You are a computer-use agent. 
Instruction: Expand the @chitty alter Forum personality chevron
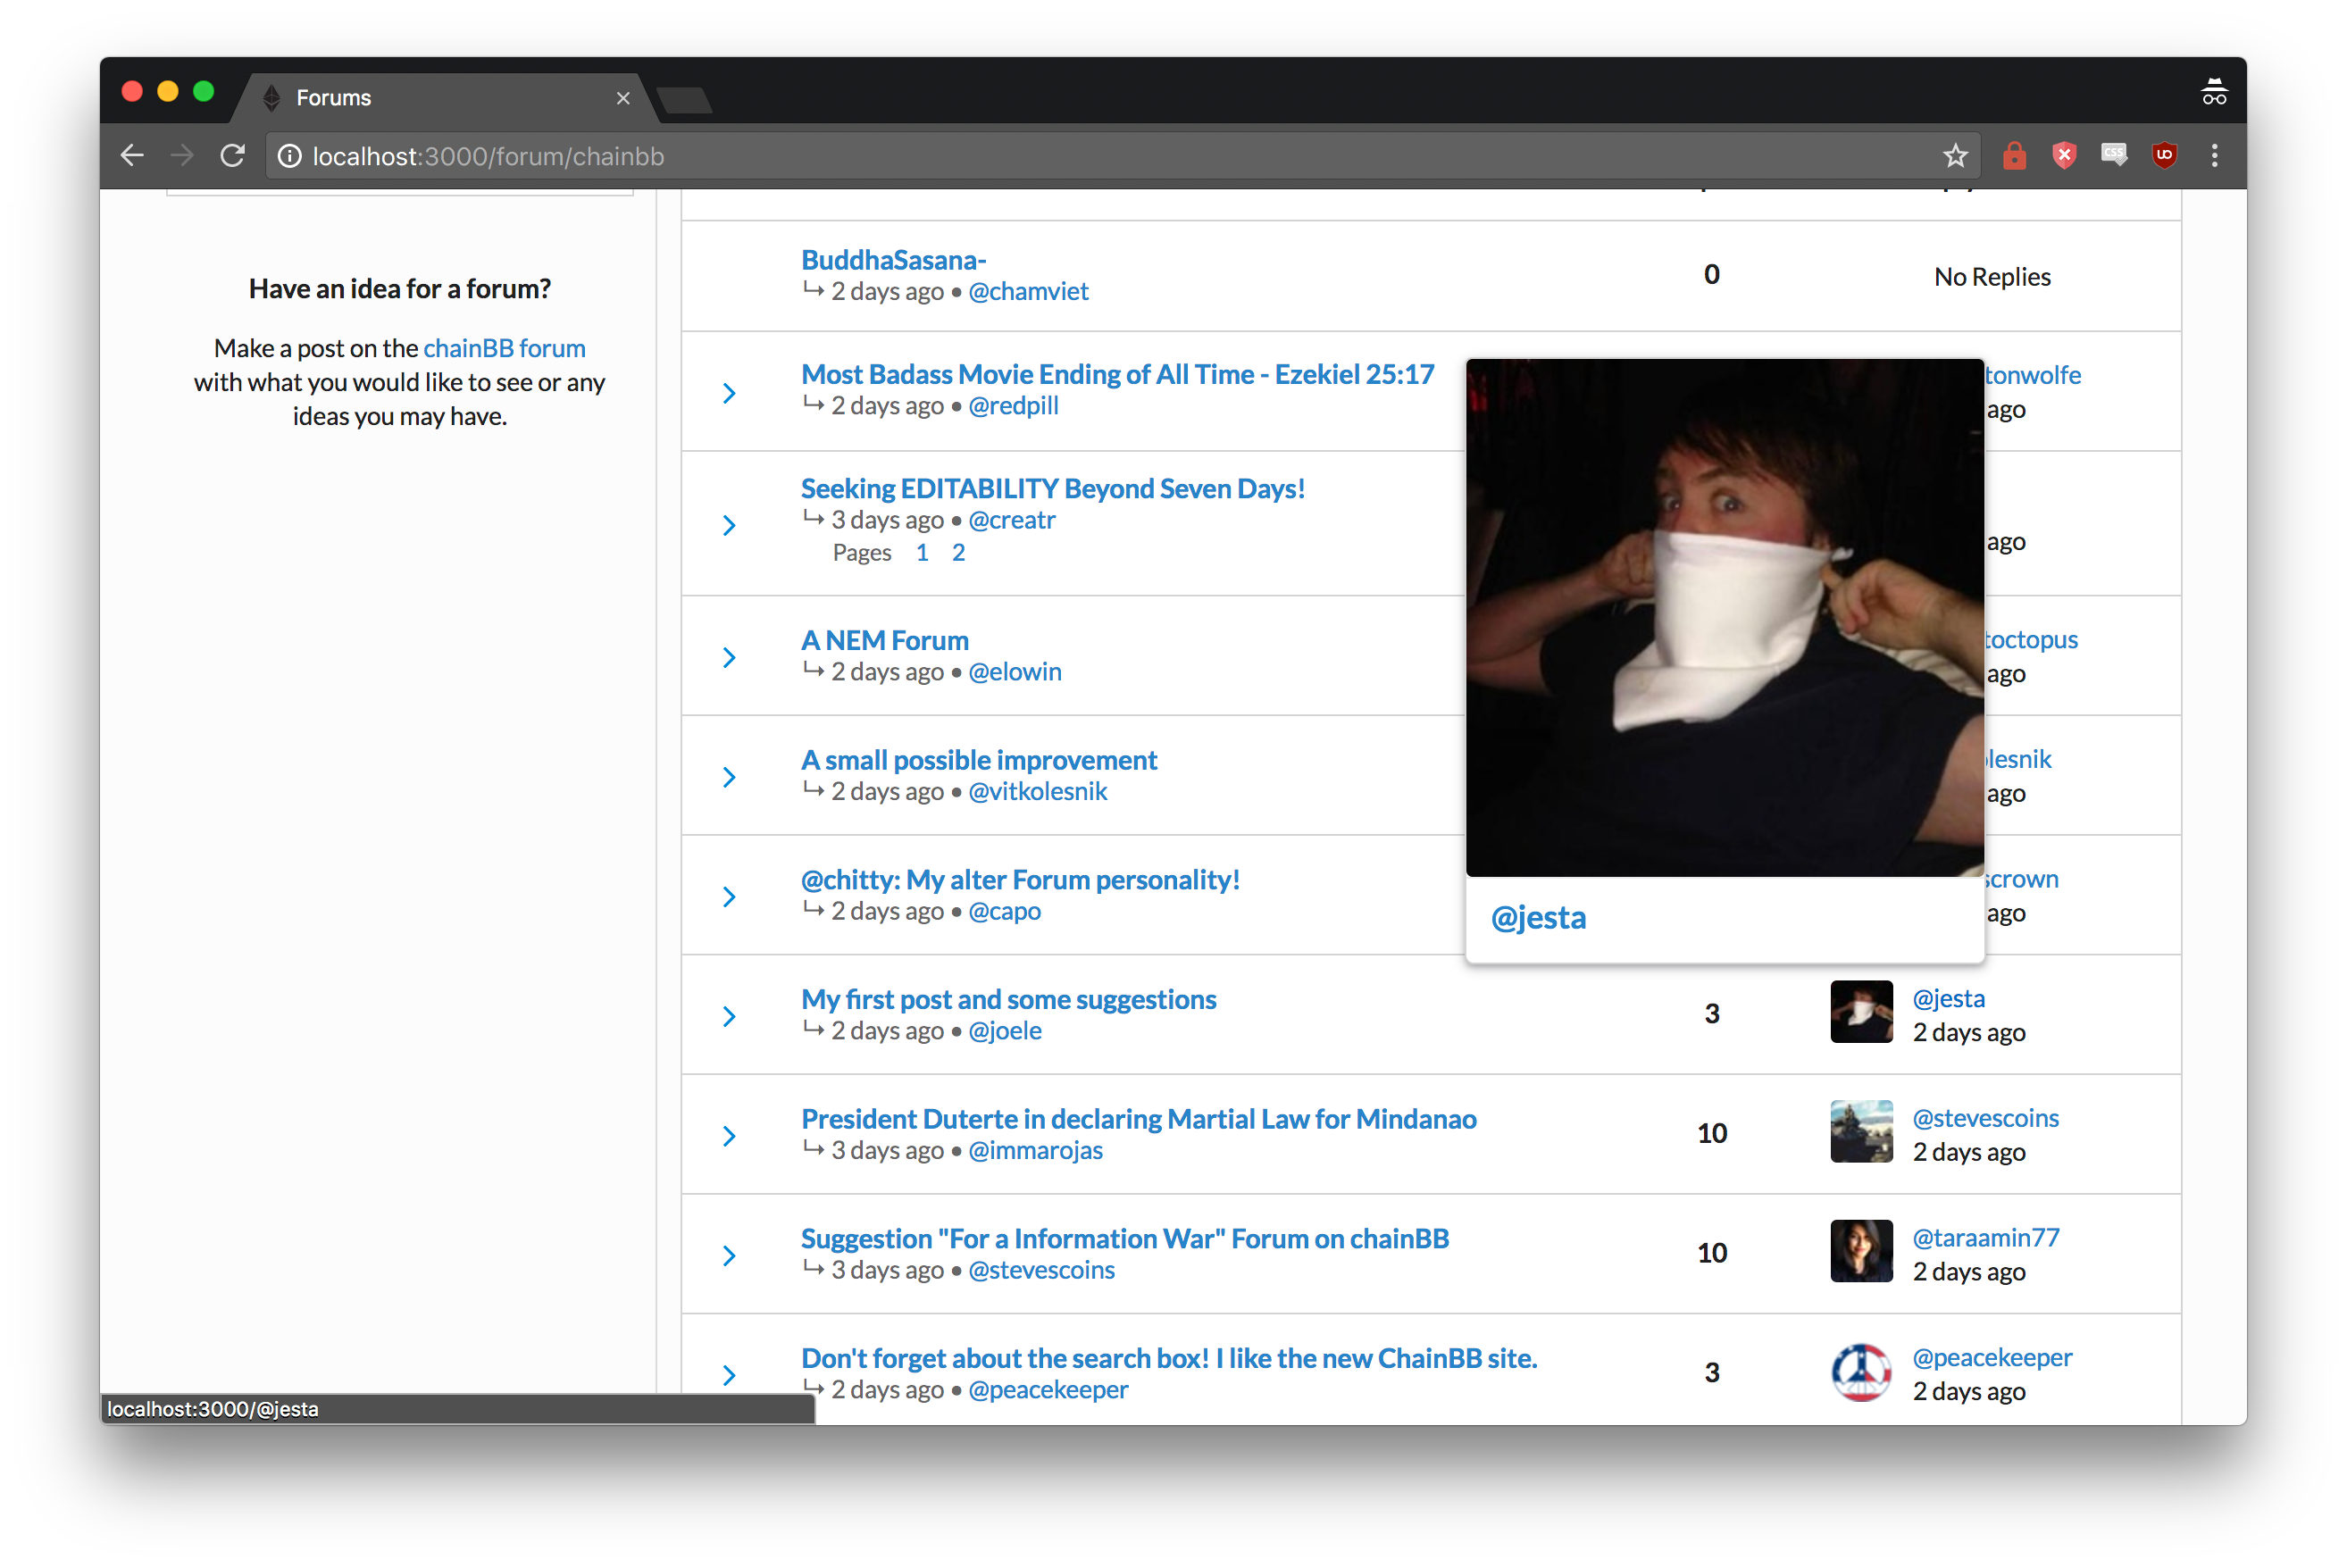point(729,896)
